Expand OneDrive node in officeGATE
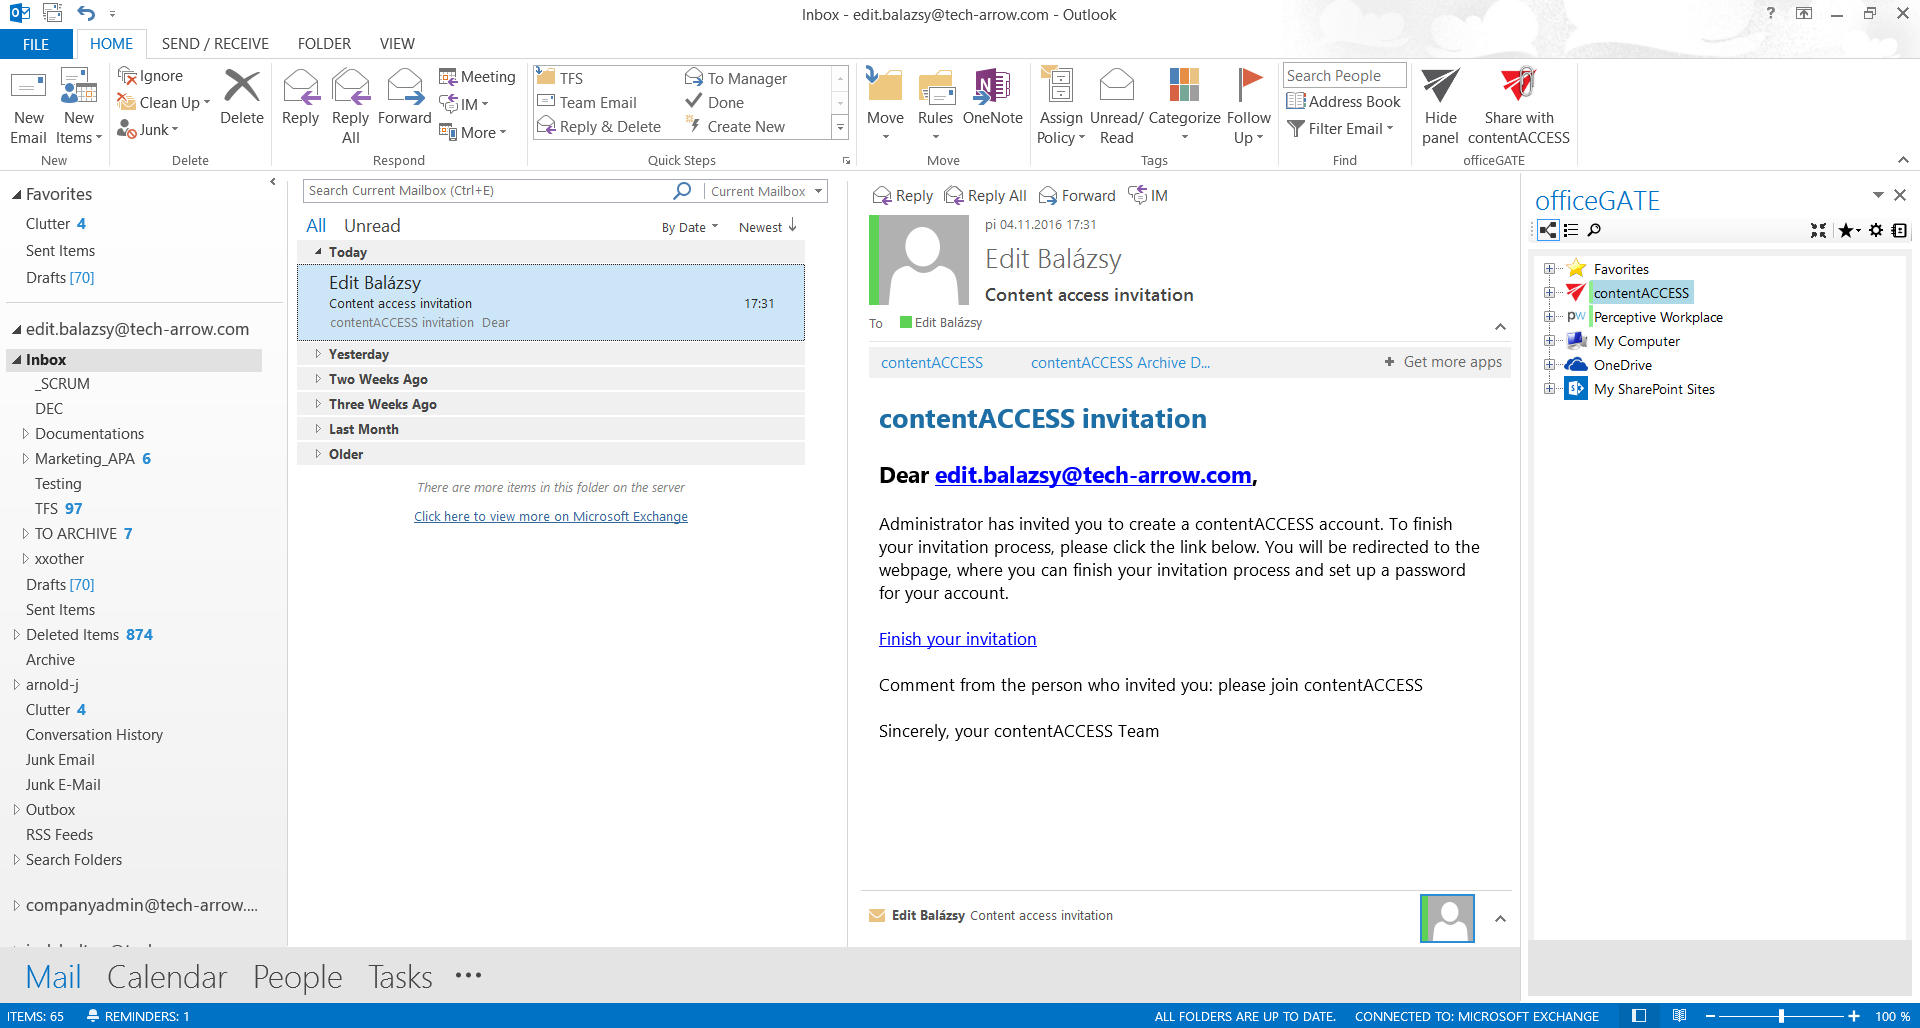Screen dimensions: 1920x1028 pos(1549,365)
